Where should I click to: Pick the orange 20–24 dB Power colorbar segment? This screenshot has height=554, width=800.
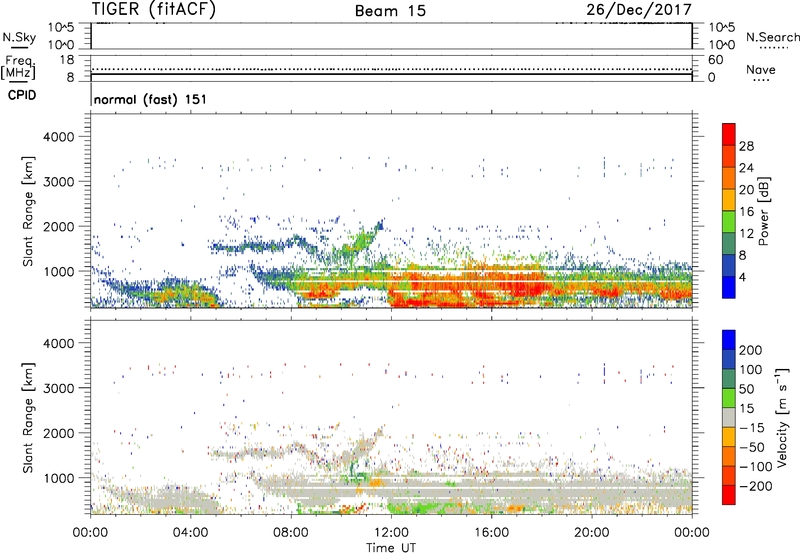coord(729,178)
